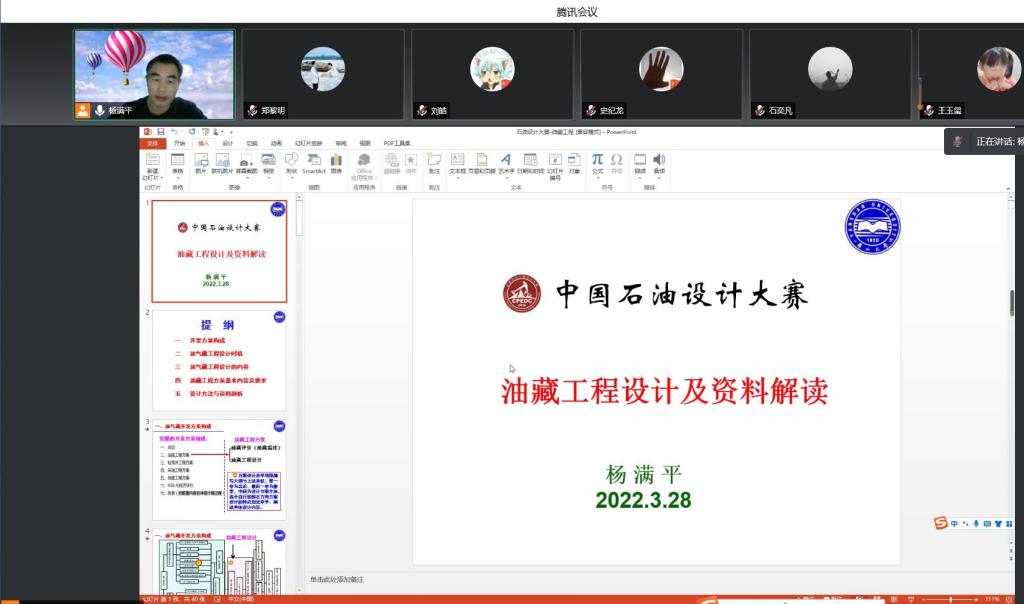Viewport: 1024px width, 604px height.
Task: Open the 新建幻灯片 new slide dropdown
Action: [x=152, y=177]
